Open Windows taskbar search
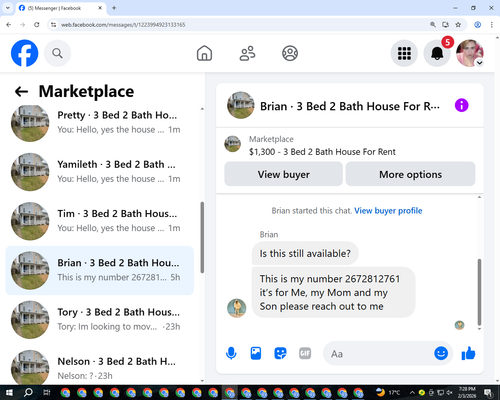This screenshot has height=400, width=500. click(x=28, y=392)
